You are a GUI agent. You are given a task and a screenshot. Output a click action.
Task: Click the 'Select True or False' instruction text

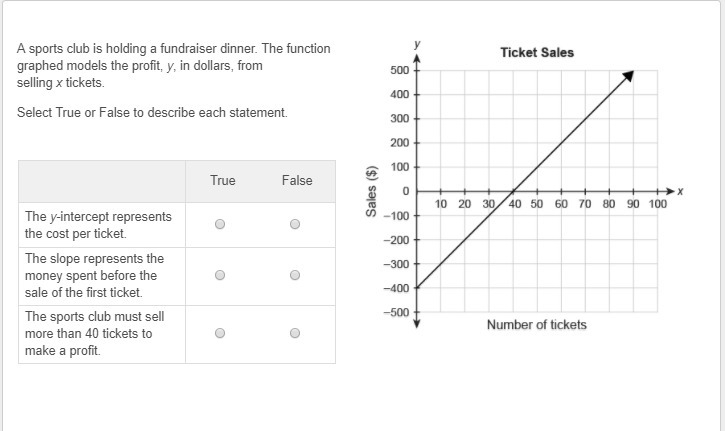pyautogui.click(x=152, y=112)
